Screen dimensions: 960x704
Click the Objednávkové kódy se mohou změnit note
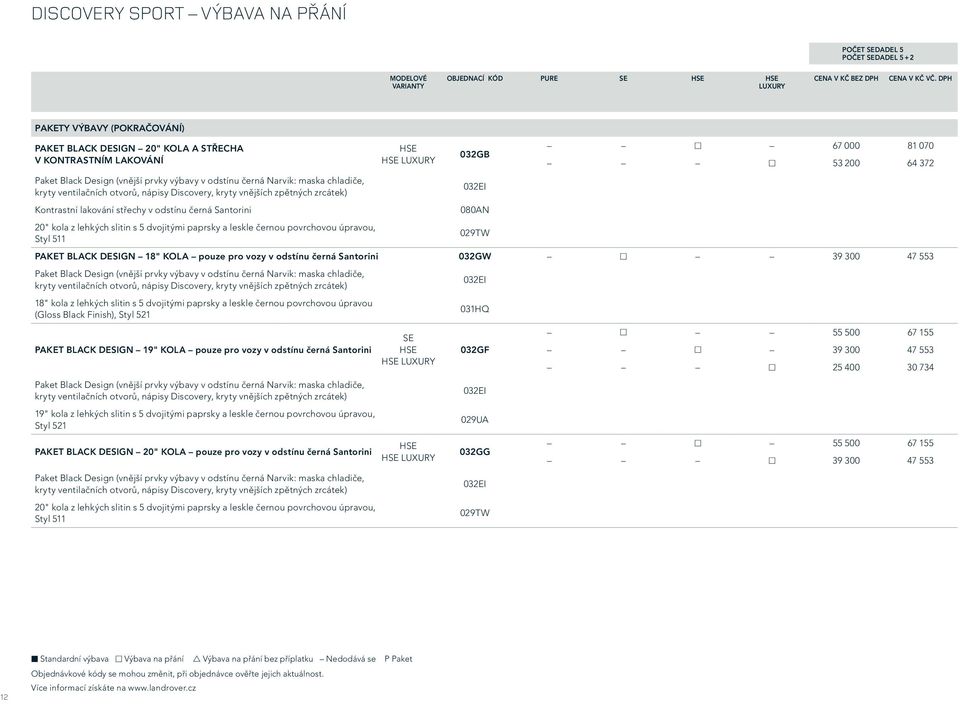tap(178, 674)
